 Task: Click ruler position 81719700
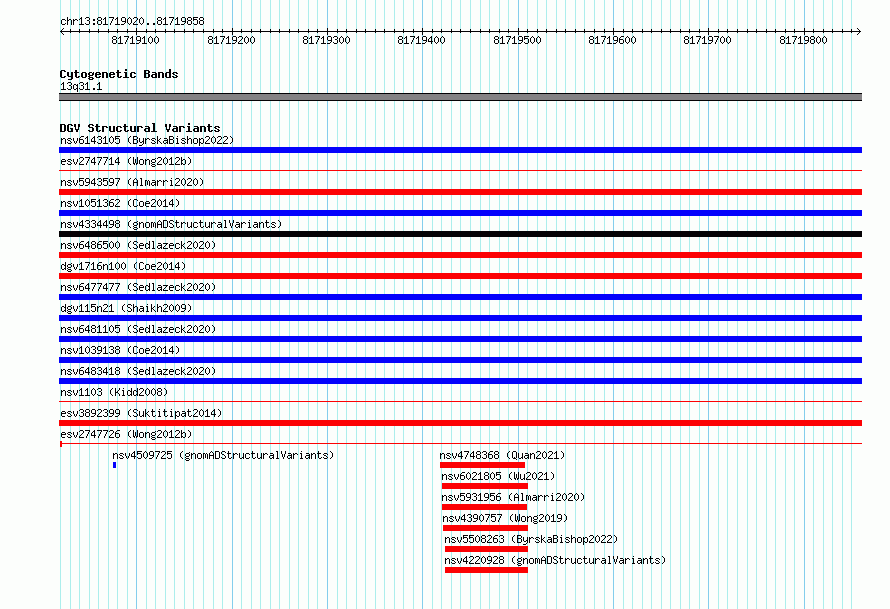tap(707, 40)
